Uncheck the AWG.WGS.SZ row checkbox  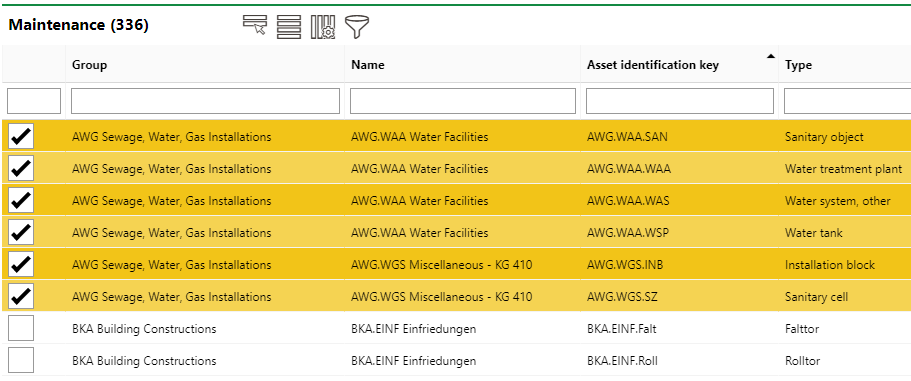(x=21, y=296)
